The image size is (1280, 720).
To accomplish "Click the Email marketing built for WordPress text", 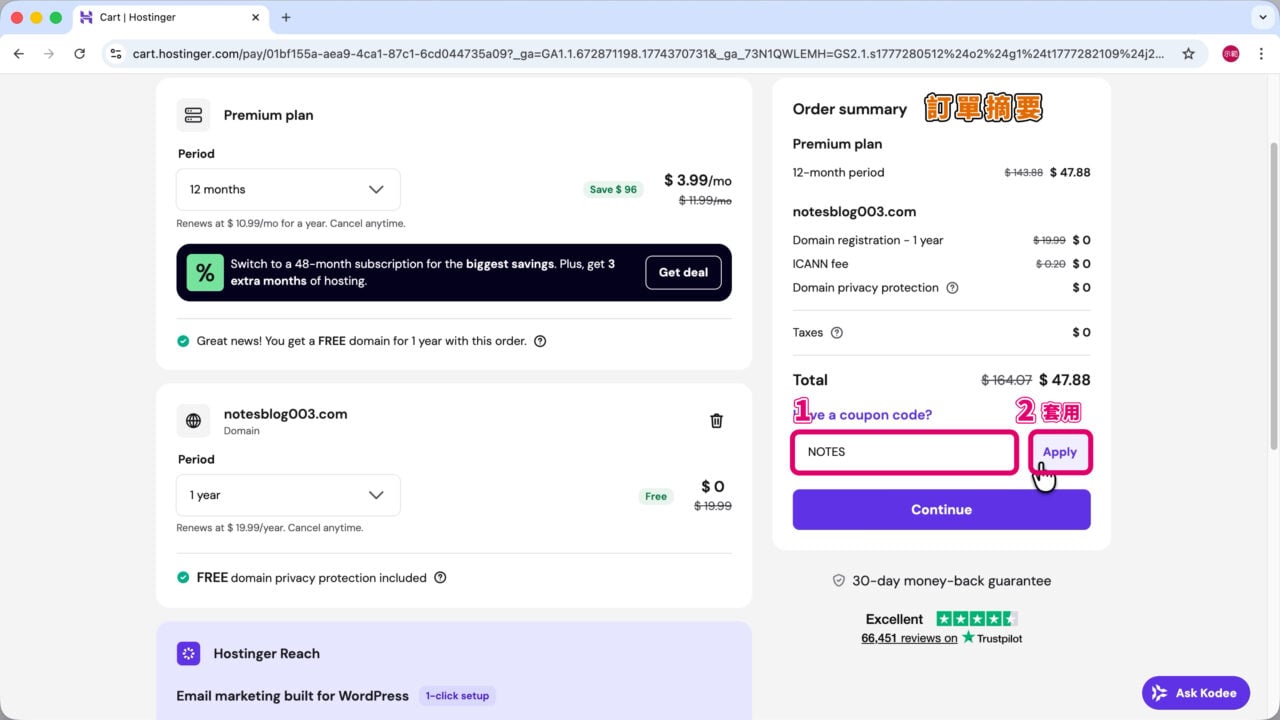I will tap(293, 696).
